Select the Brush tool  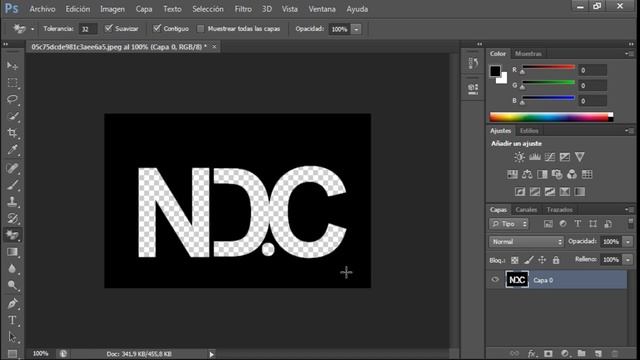coord(12,185)
